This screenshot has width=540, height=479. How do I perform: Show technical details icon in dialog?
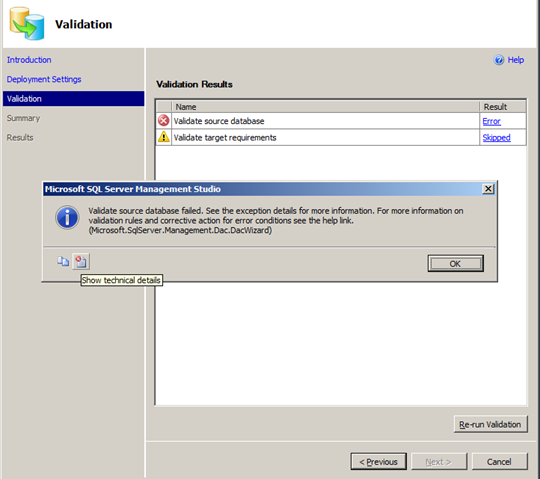81,262
